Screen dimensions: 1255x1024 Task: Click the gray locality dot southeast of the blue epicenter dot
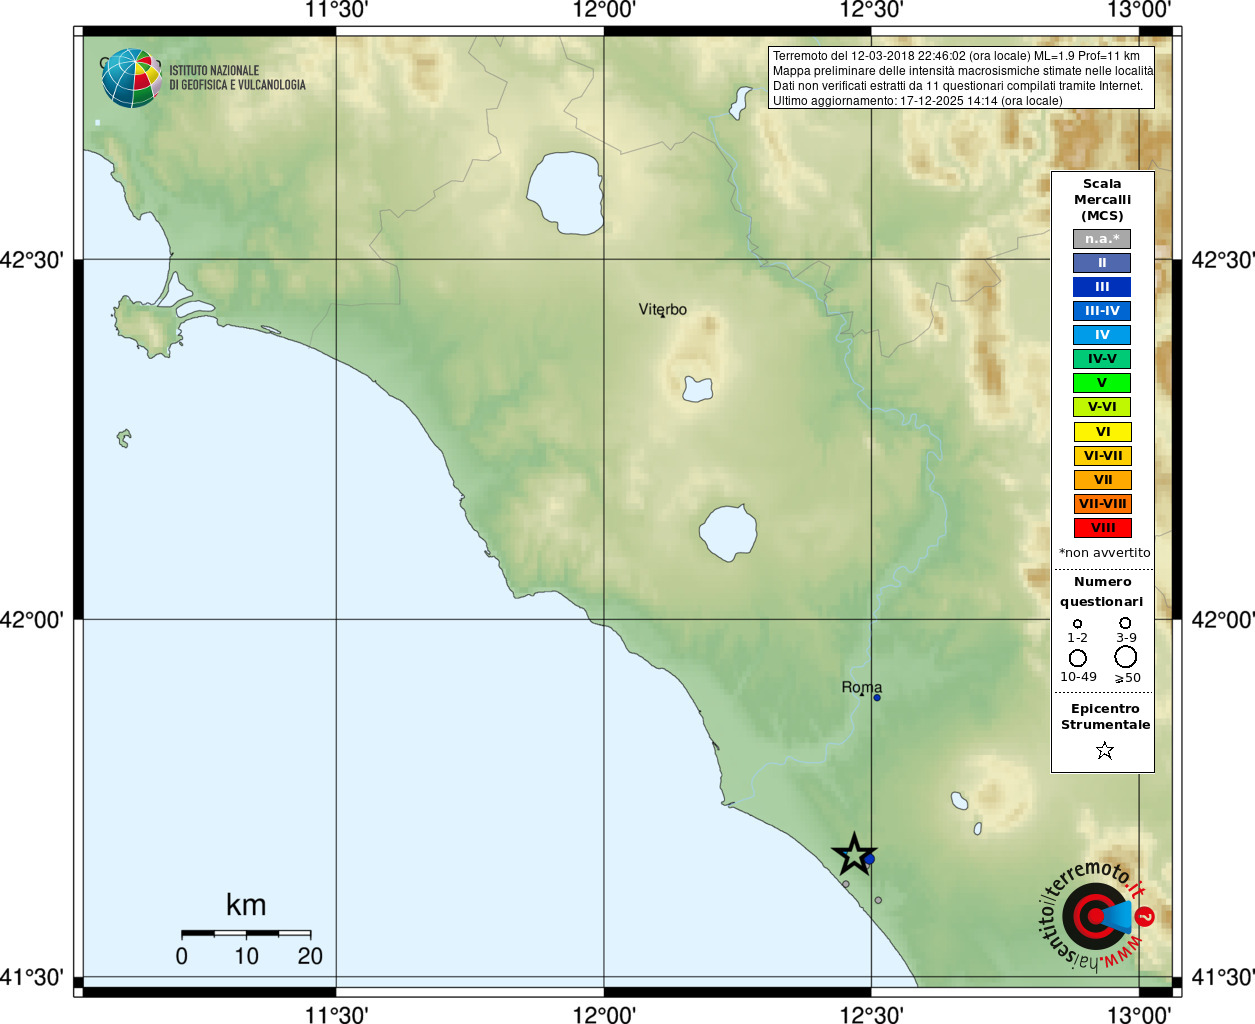878,900
